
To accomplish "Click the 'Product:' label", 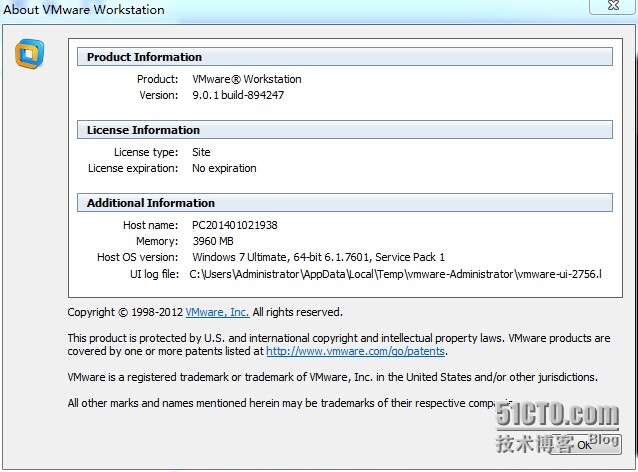I will [x=157, y=79].
